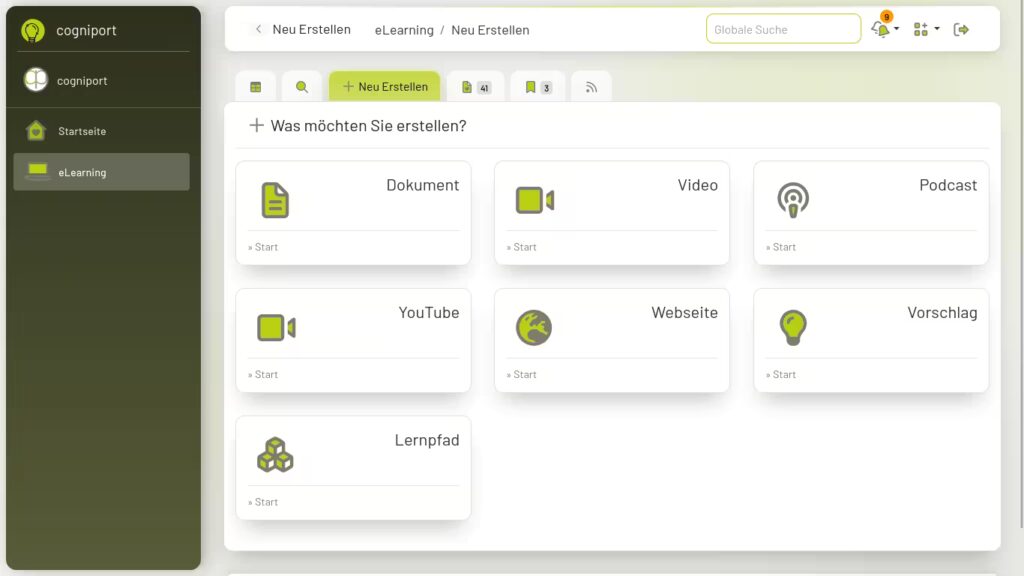This screenshot has width=1024, height=576.
Task: Click the Dokument file icon
Action: [275, 200]
